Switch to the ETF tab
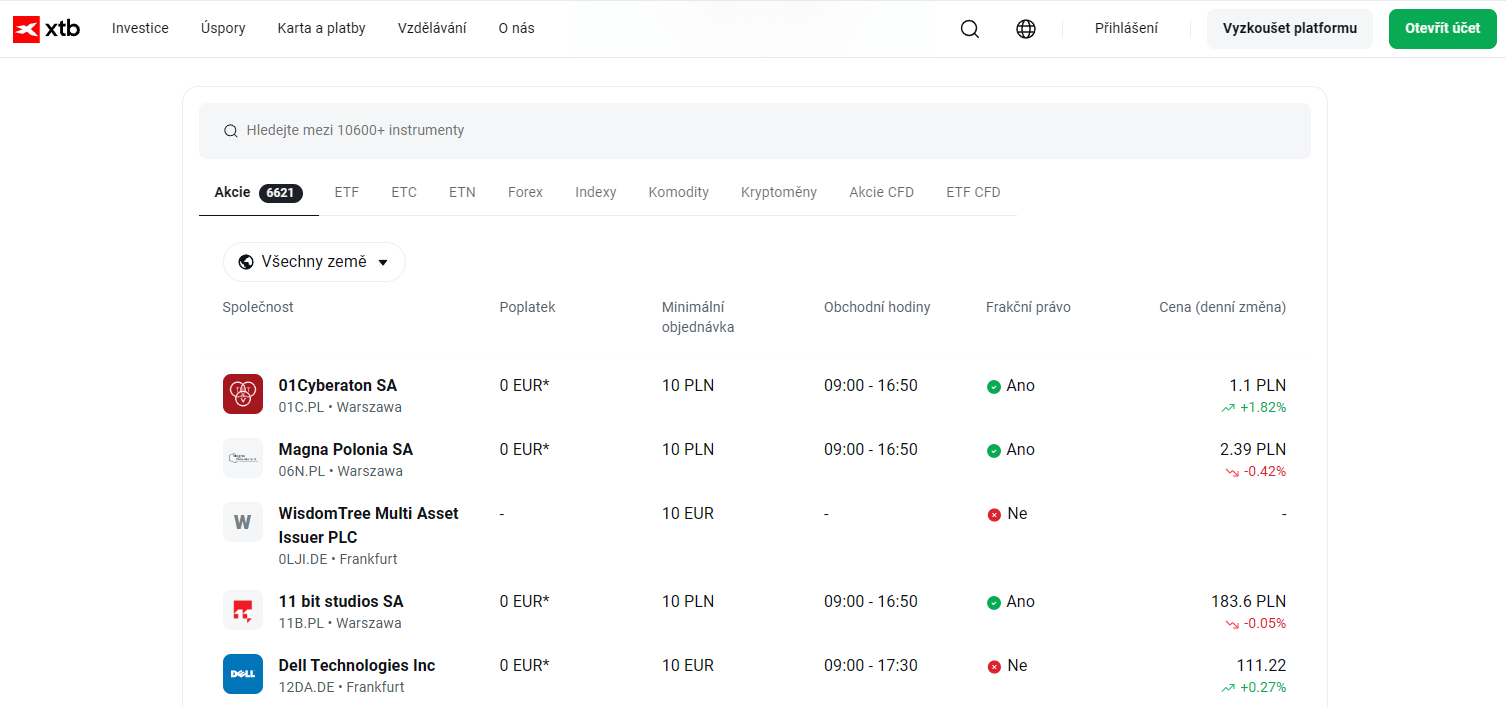The image size is (1506, 707). [x=346, y=192]
